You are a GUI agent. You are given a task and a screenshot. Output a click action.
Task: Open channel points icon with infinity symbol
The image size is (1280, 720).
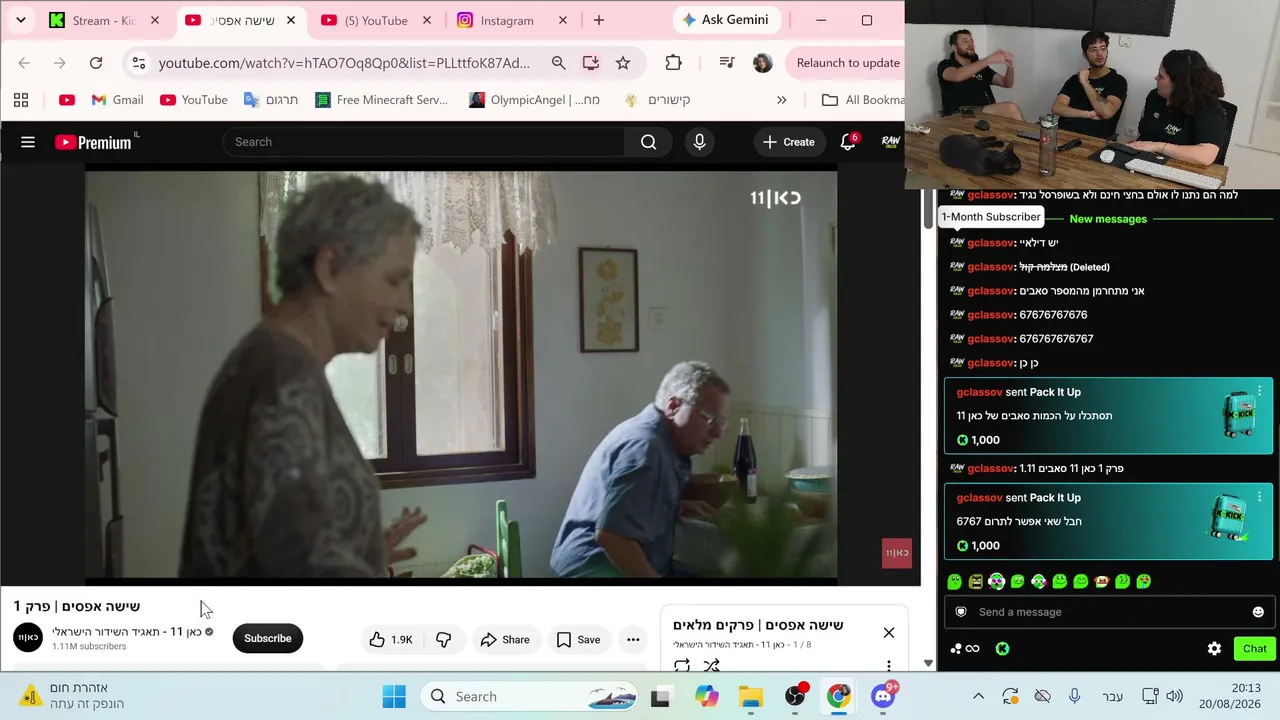tap(965, 649)
